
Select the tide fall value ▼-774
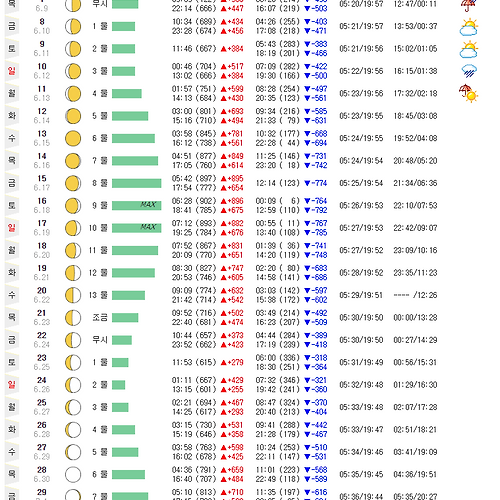[316, 183]
